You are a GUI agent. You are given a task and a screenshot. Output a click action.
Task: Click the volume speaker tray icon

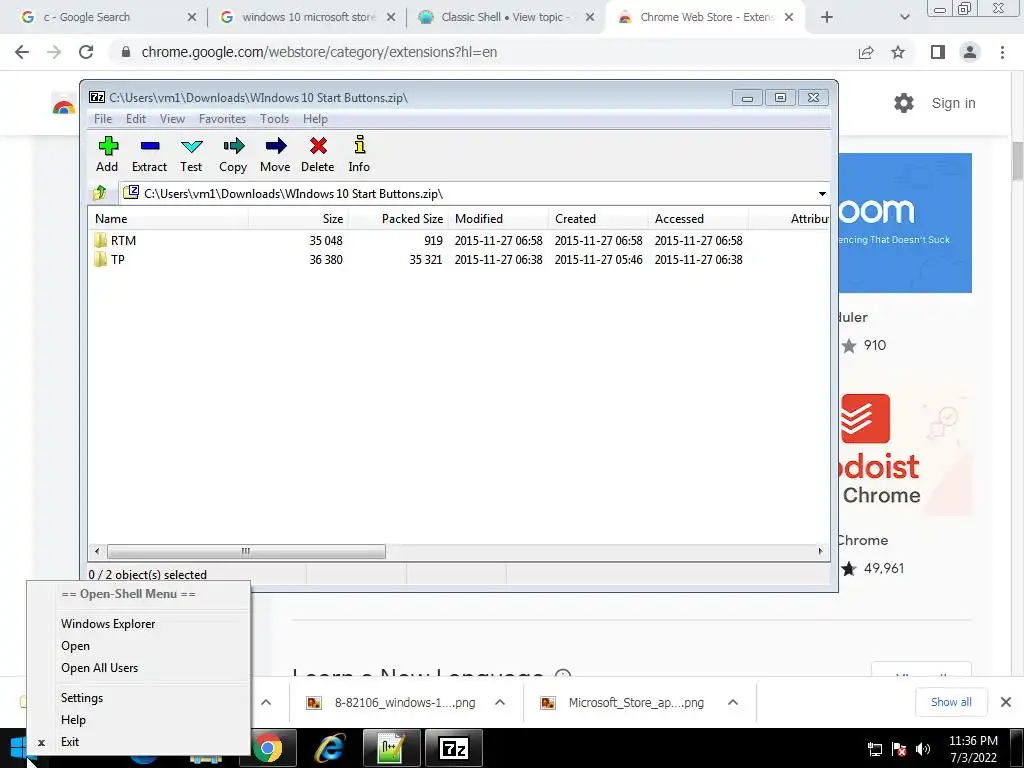923,748
